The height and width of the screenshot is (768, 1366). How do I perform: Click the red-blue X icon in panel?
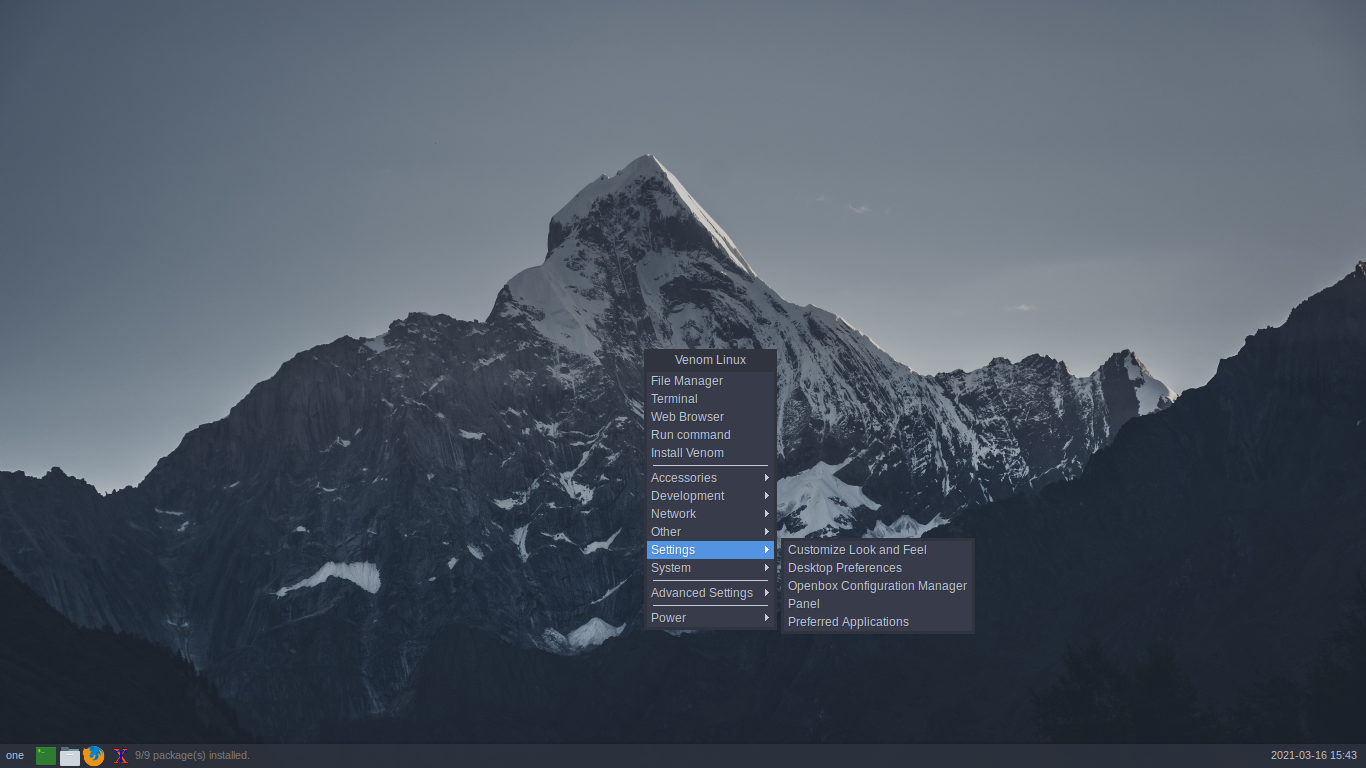121,756
